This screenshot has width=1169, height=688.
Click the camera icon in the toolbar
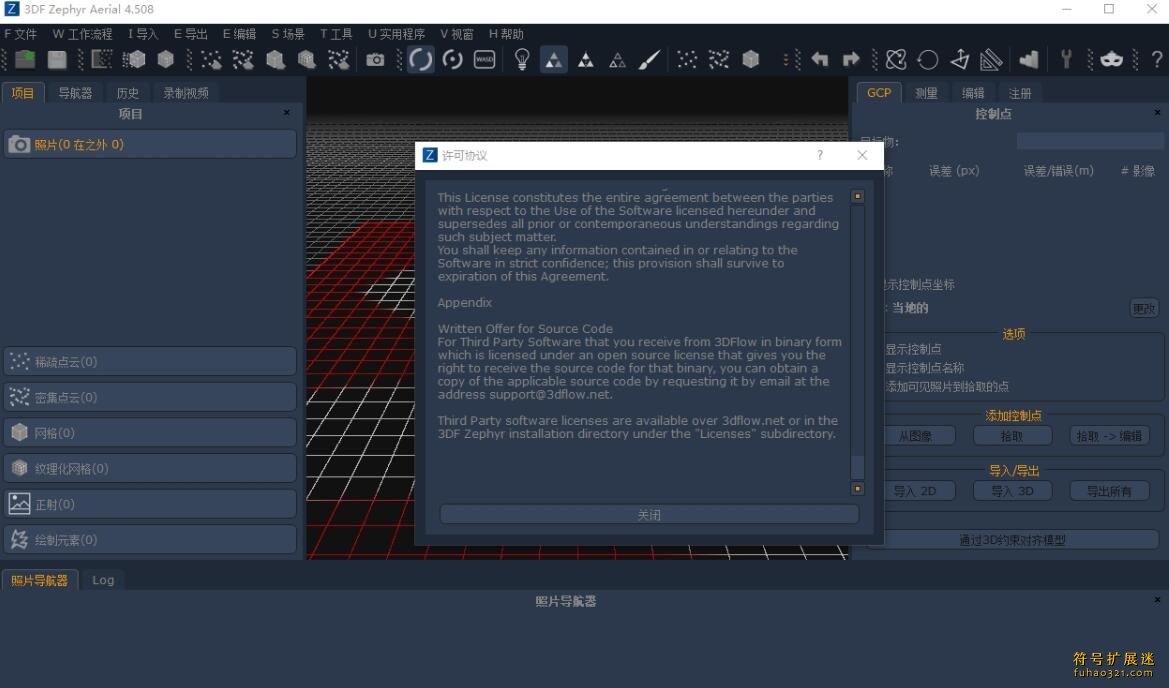375,60
